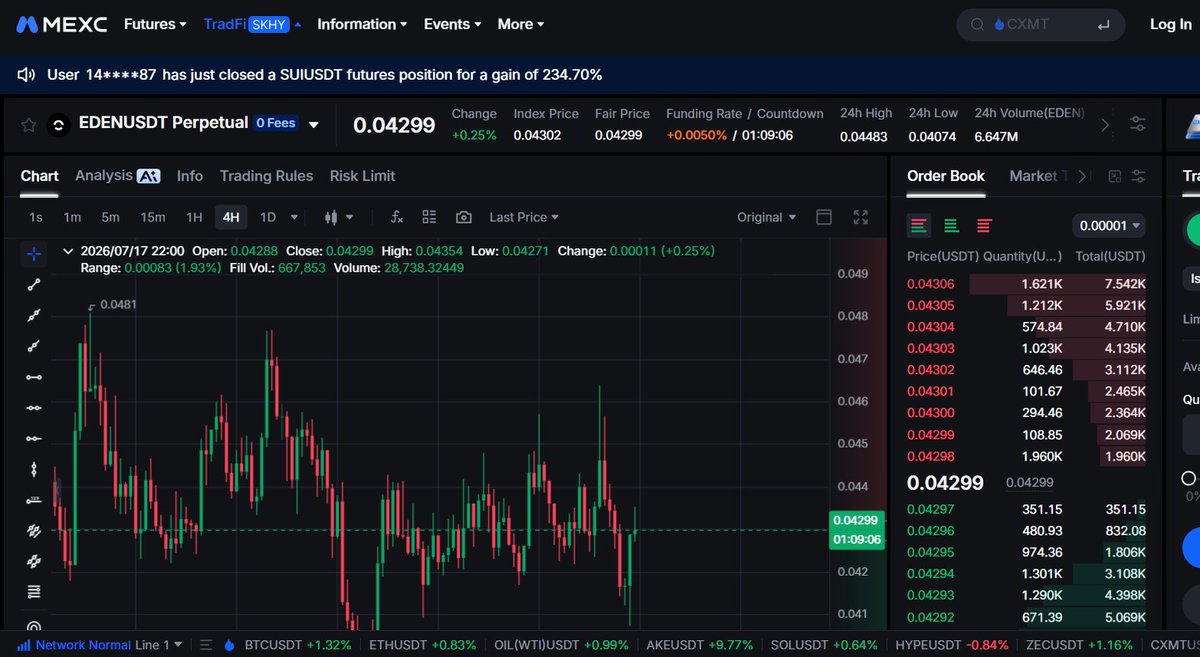Switch to the Analysis AI tab
This screenshot has width=1200, height=657.
[117, 176]
